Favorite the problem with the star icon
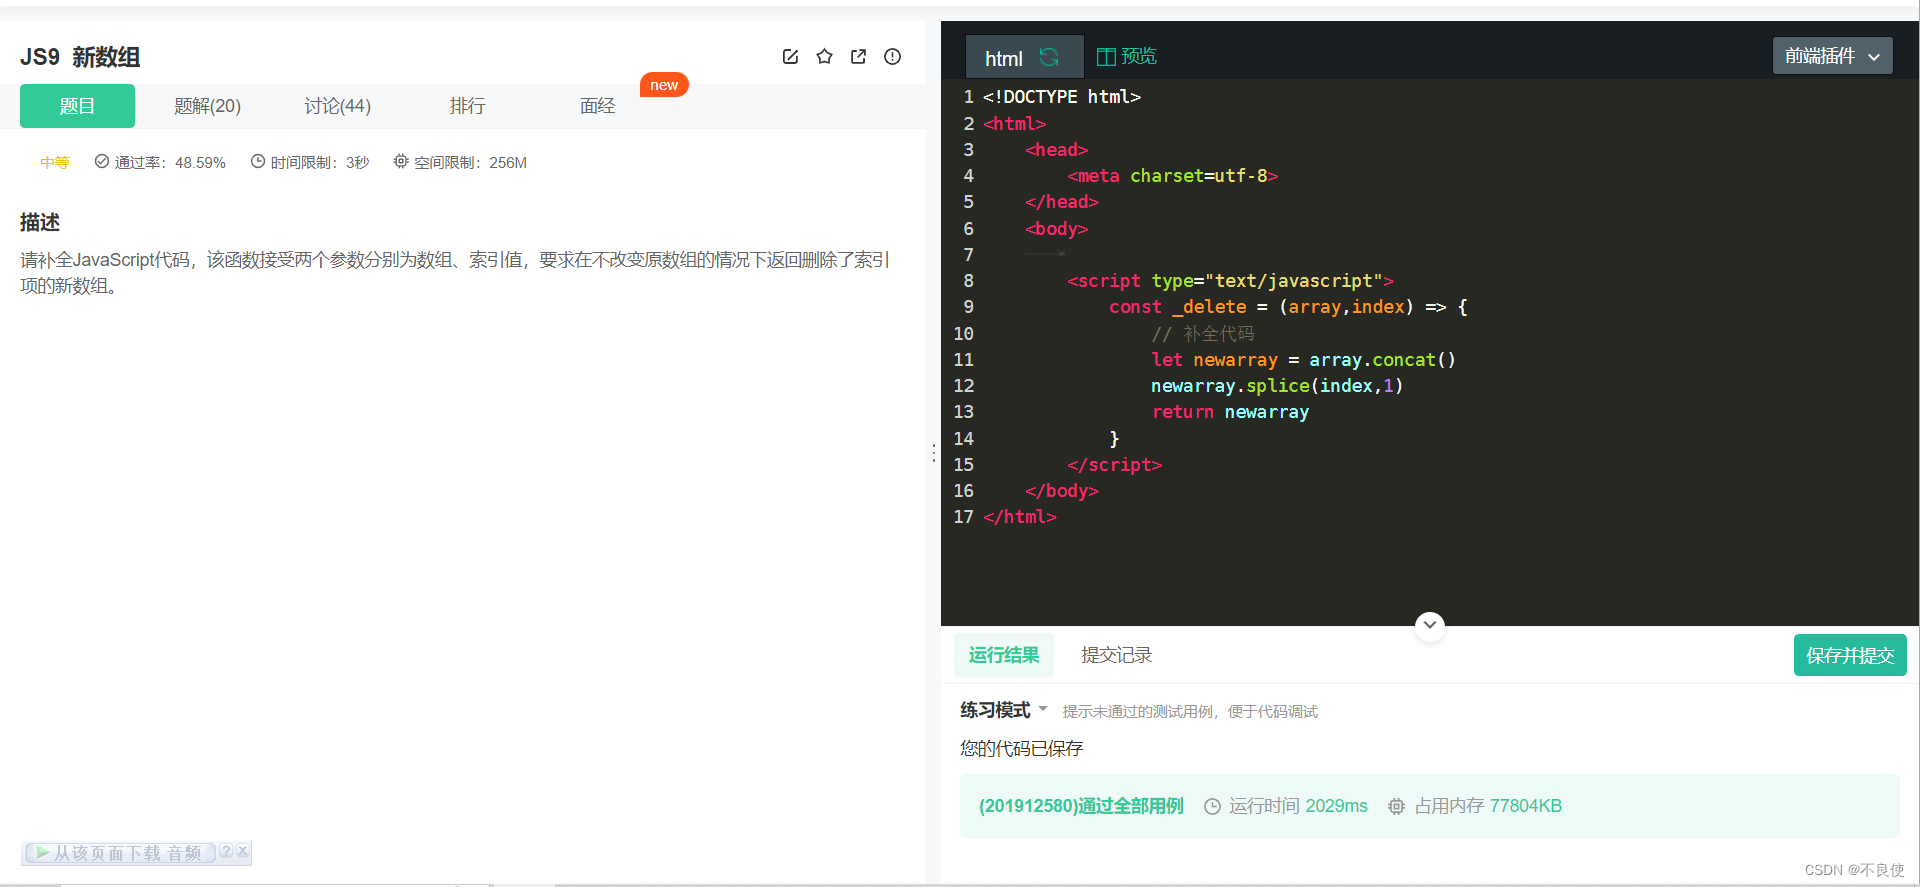The image size is (1920, 887). coord(824,57)
